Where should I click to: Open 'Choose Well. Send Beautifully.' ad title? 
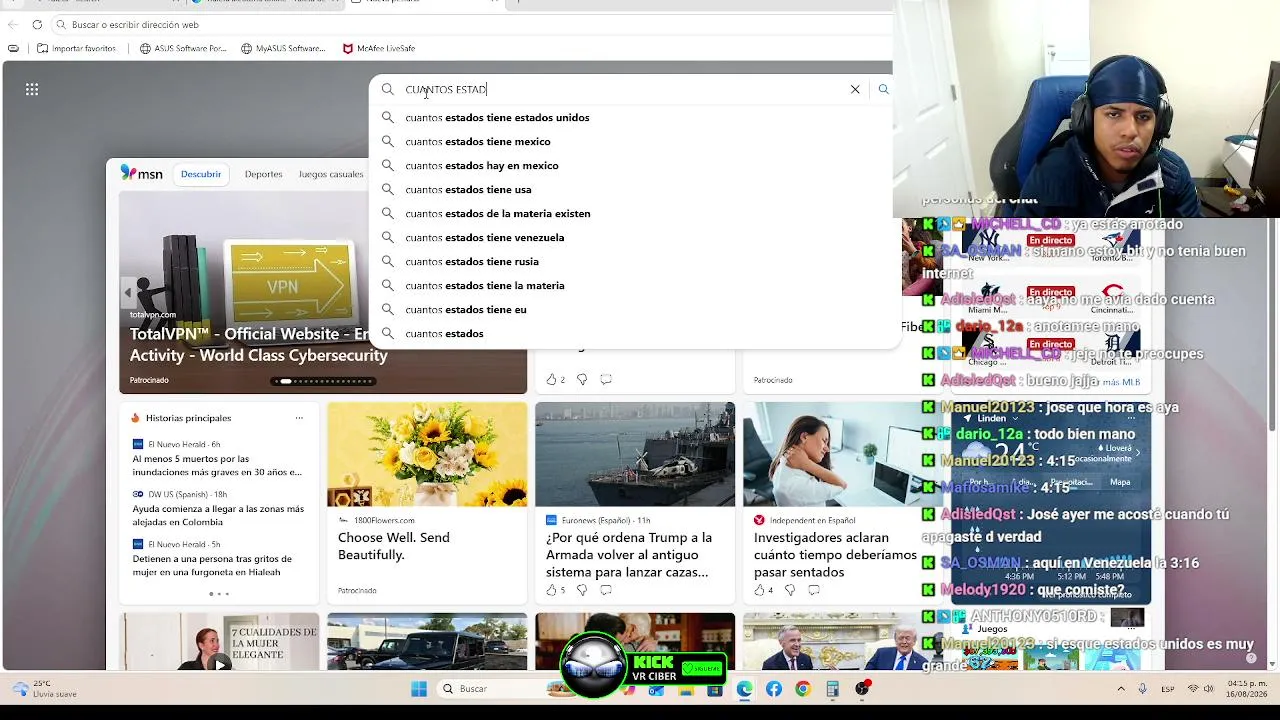pos(394,546)
